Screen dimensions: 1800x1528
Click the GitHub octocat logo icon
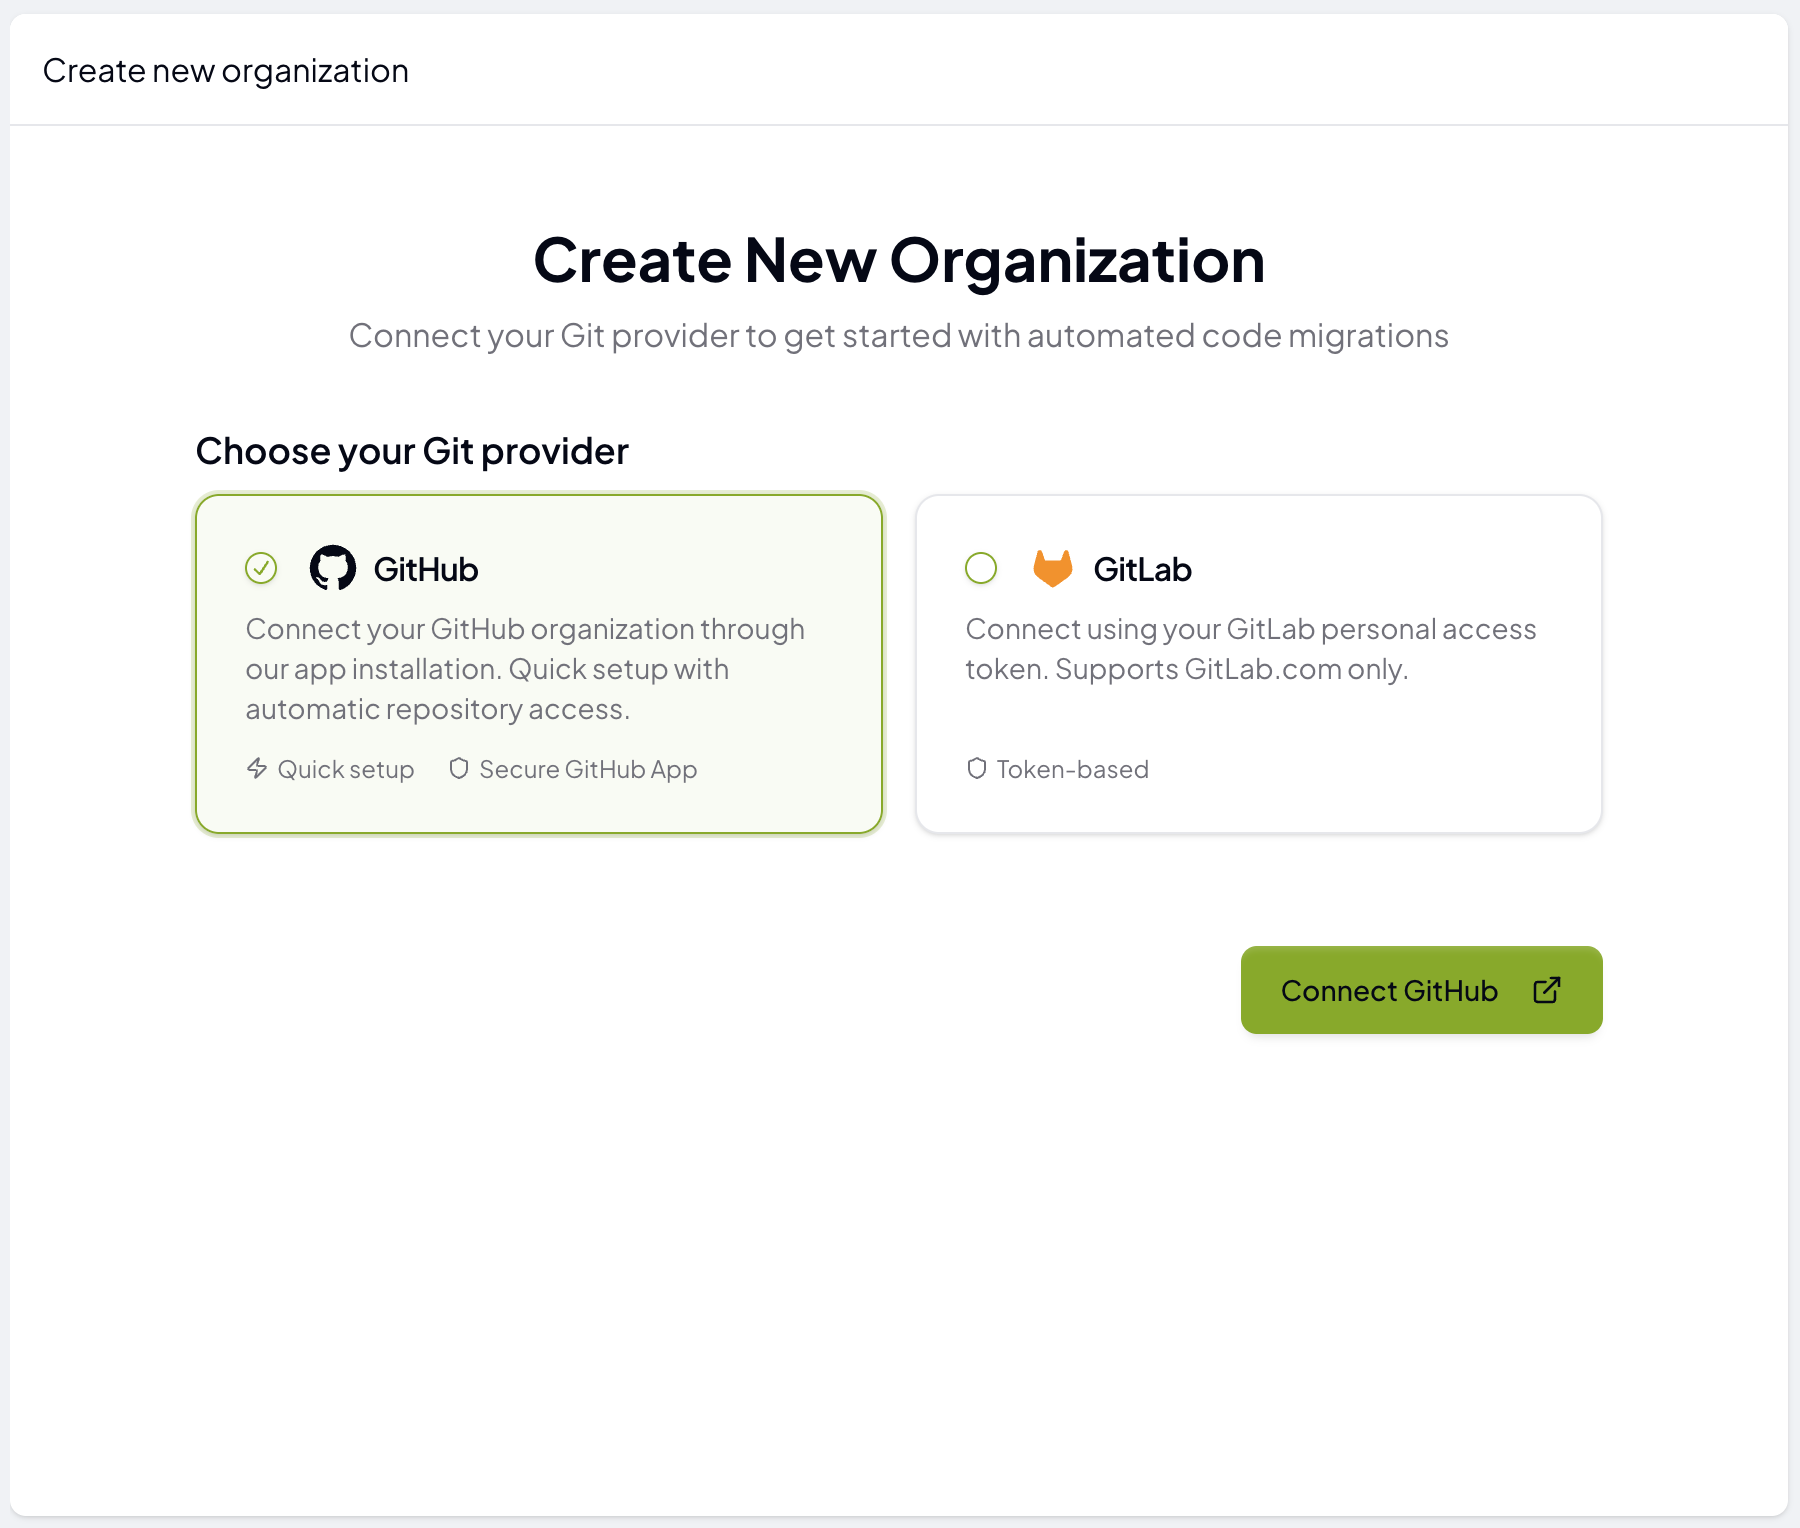point(334,568)
